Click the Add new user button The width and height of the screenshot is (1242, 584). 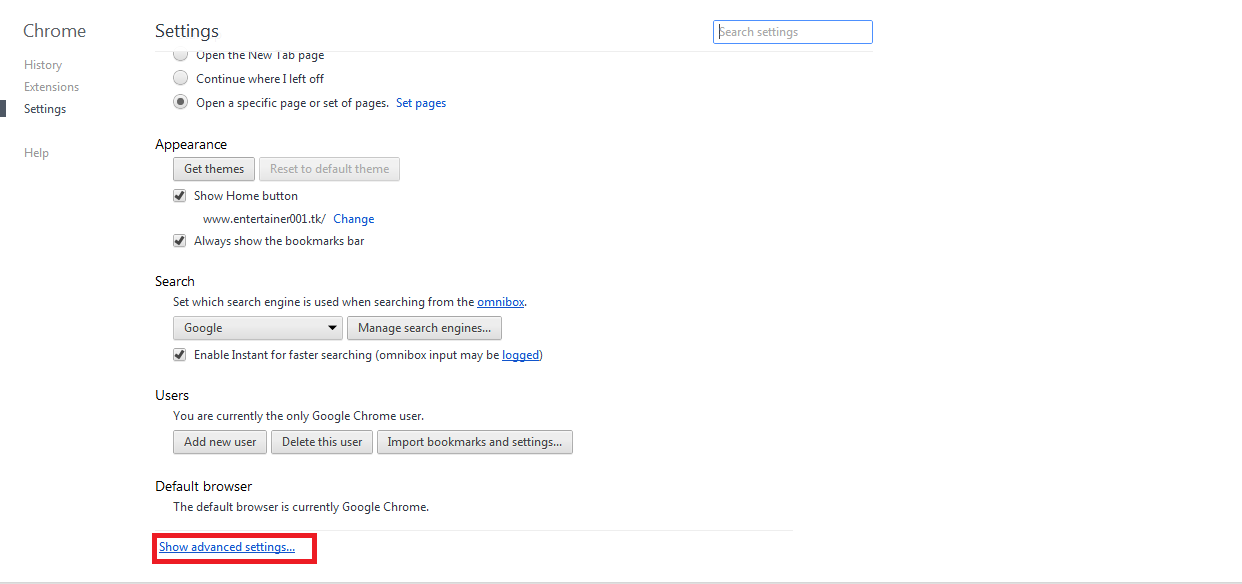[x=220, y=442]
